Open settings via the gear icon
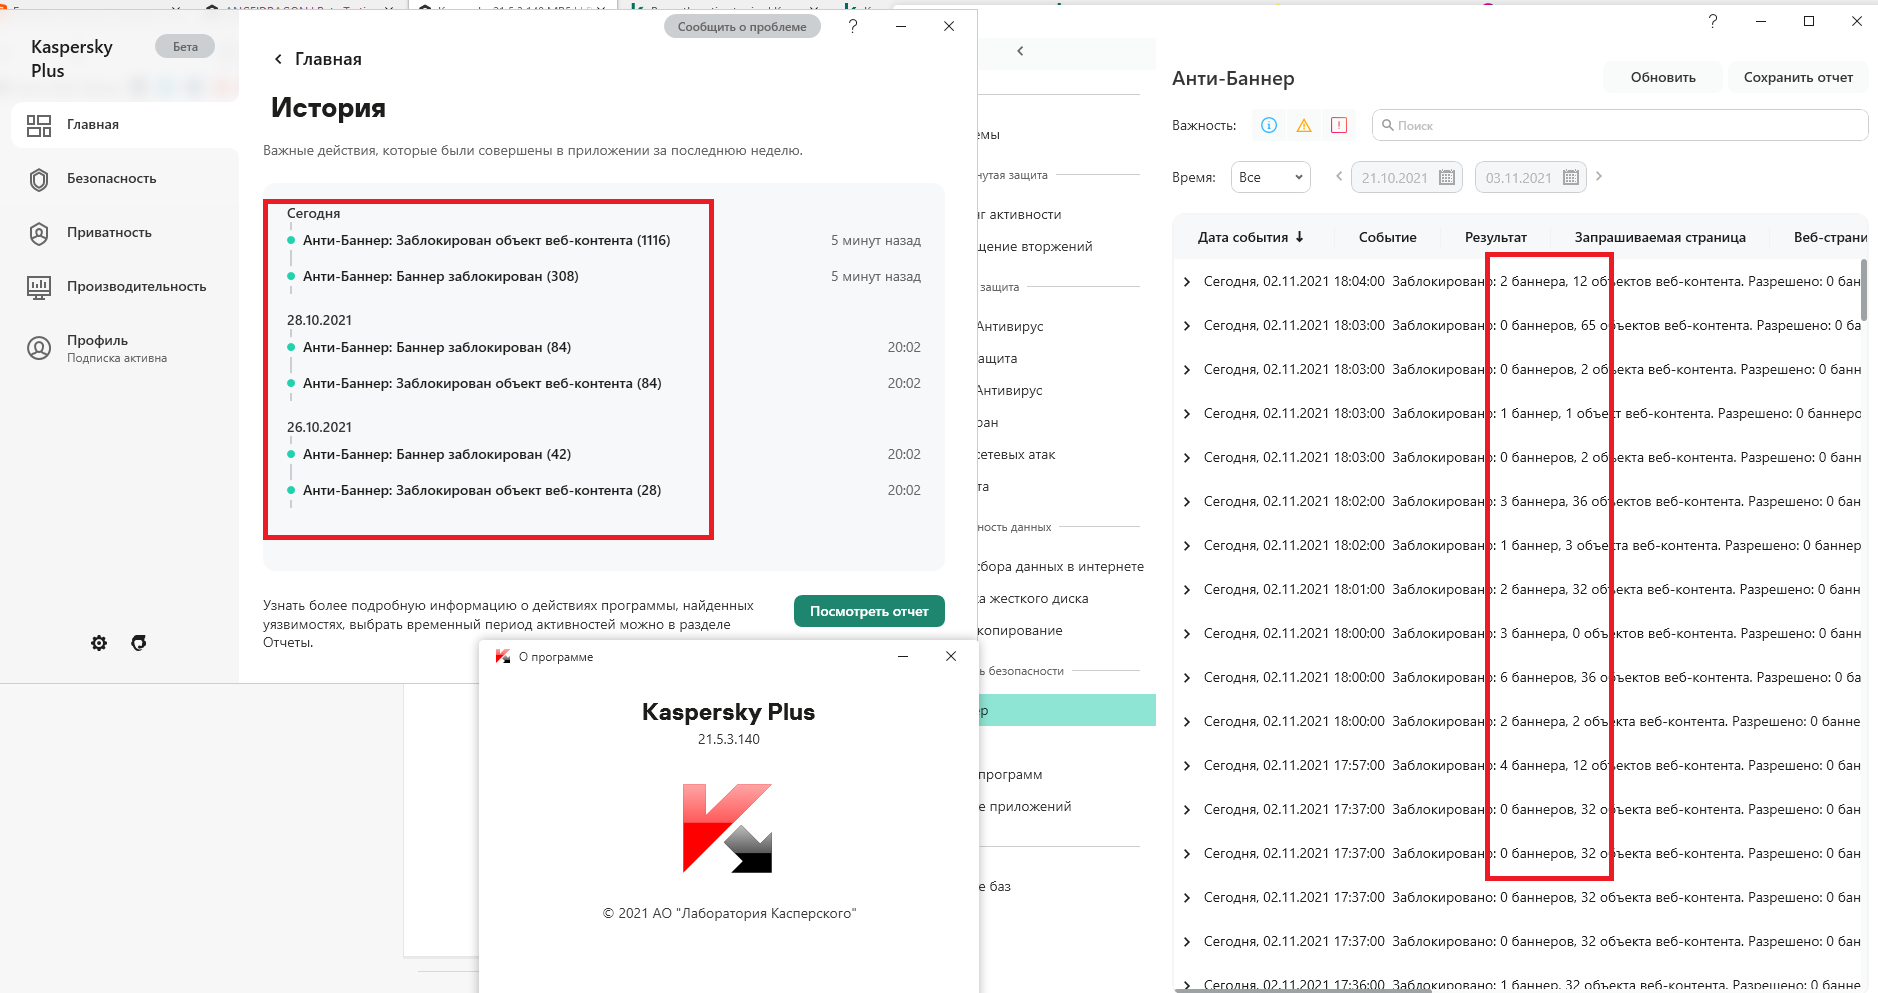 coord(99,643)
